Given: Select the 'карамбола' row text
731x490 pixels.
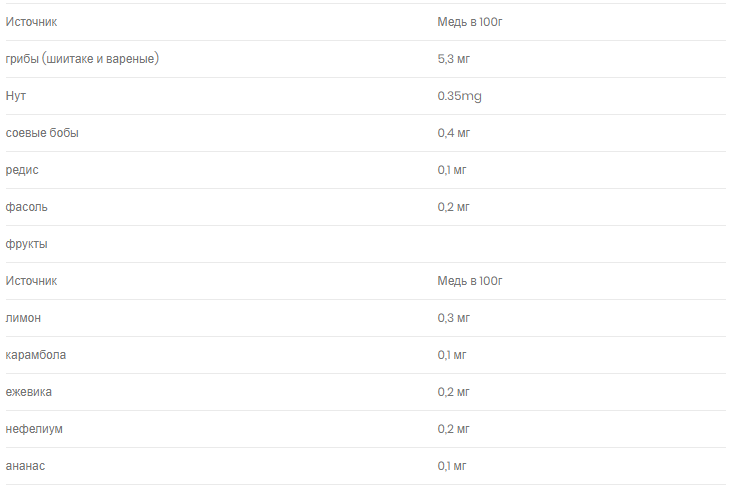Looking at the screenshot, I should (x=36, y=355).
